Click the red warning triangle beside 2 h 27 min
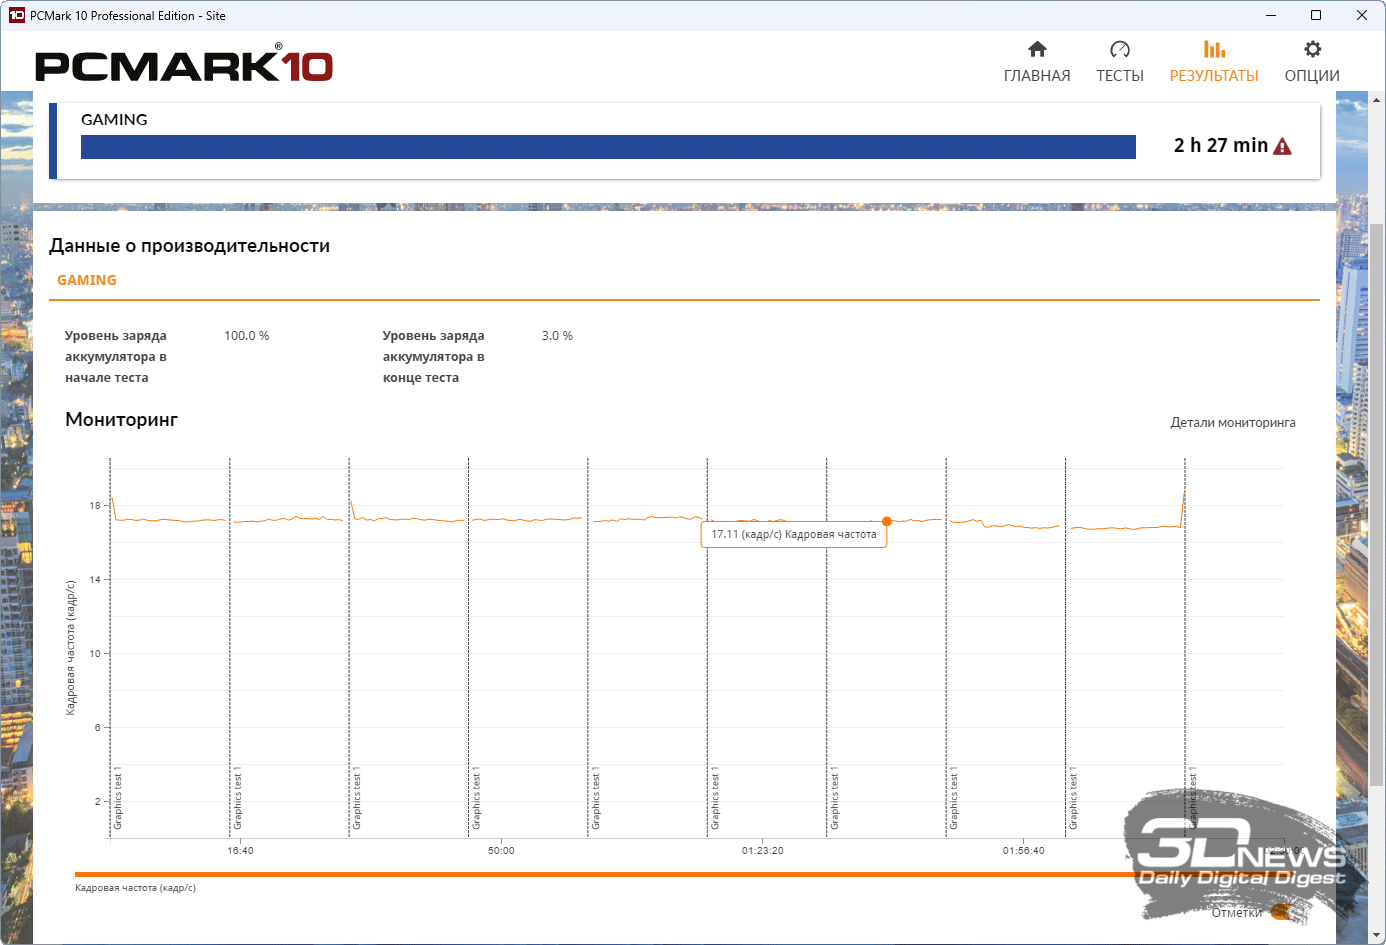The height and width of the screenshot is (945, 1386). tap(1283, 147)
